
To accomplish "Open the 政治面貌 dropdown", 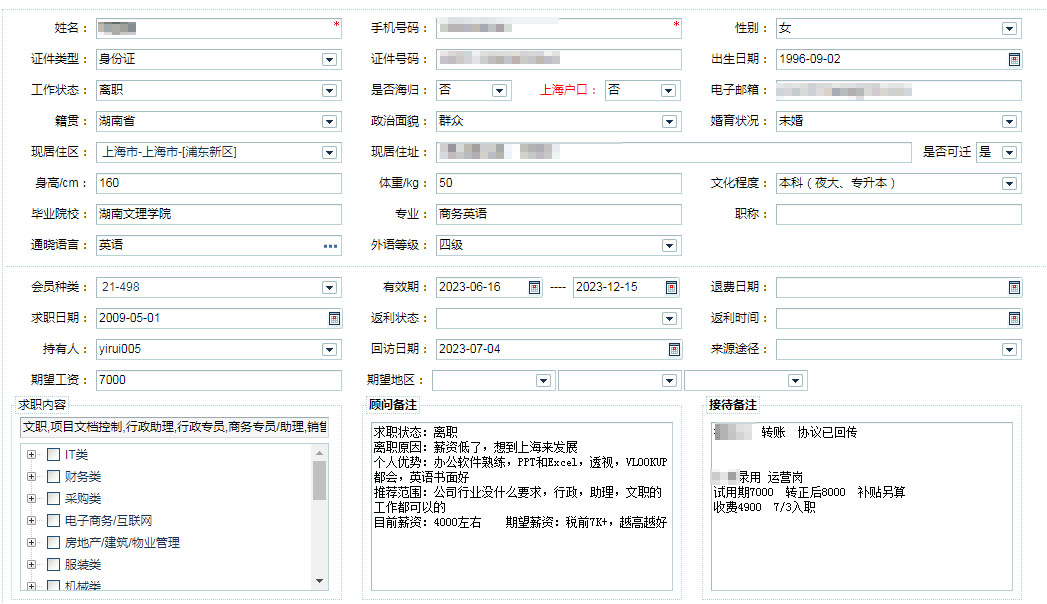I will [669, 121].
